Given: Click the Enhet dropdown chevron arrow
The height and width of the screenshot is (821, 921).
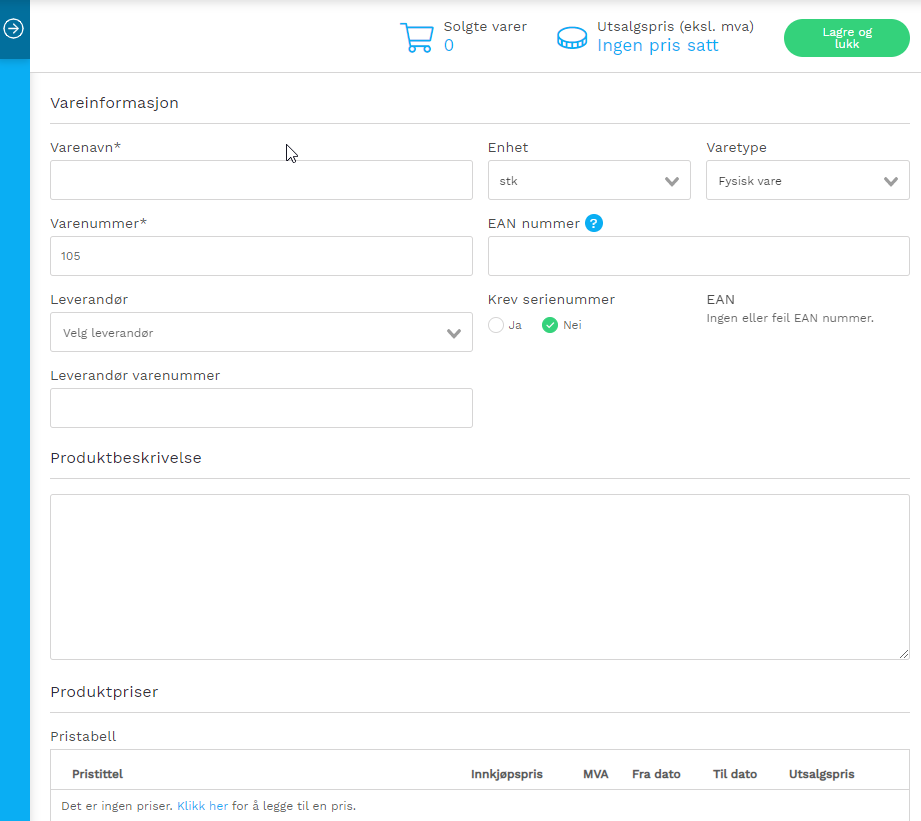Looking at the screenshot, I should 672,181.
